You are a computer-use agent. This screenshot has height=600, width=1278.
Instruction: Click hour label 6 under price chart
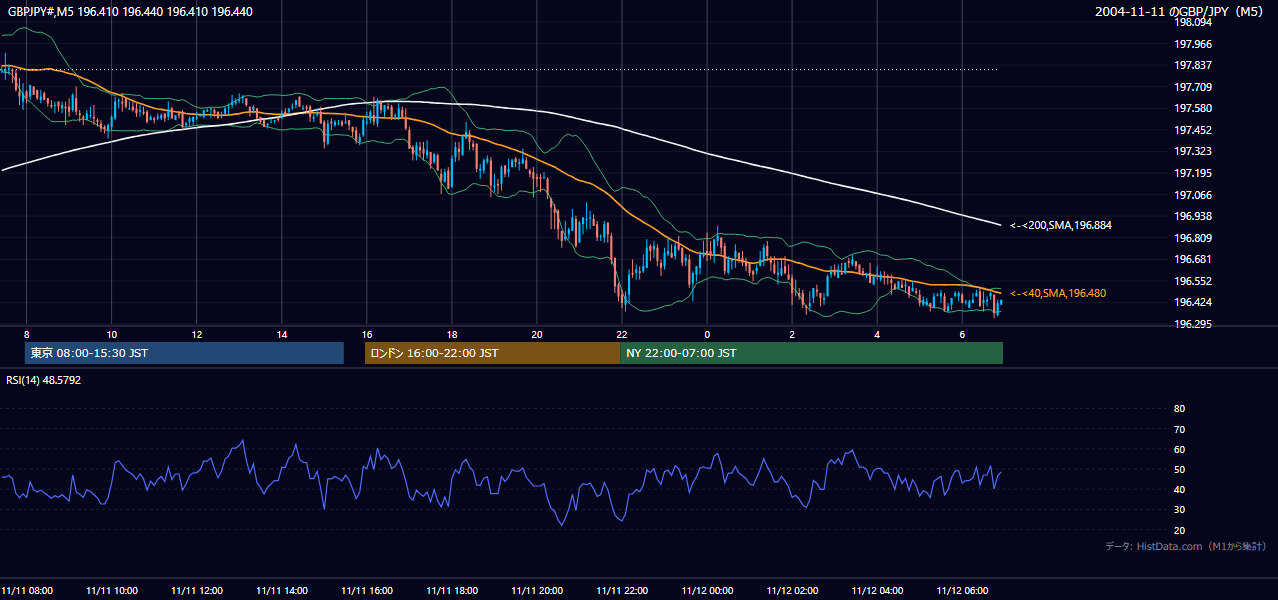pos(962,334)
